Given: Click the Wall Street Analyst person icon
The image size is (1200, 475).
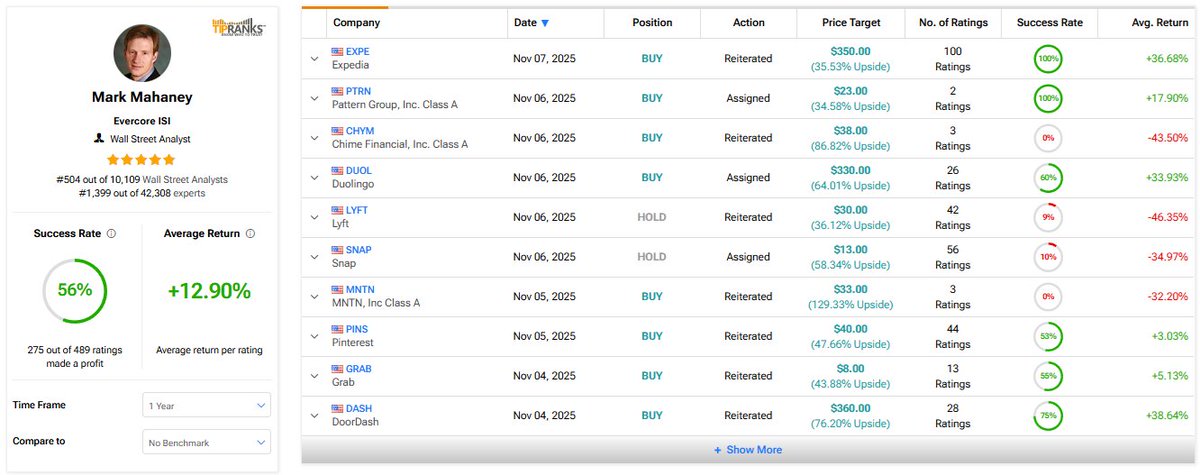Looking at the screenshot, I should [x=98, y=139].
